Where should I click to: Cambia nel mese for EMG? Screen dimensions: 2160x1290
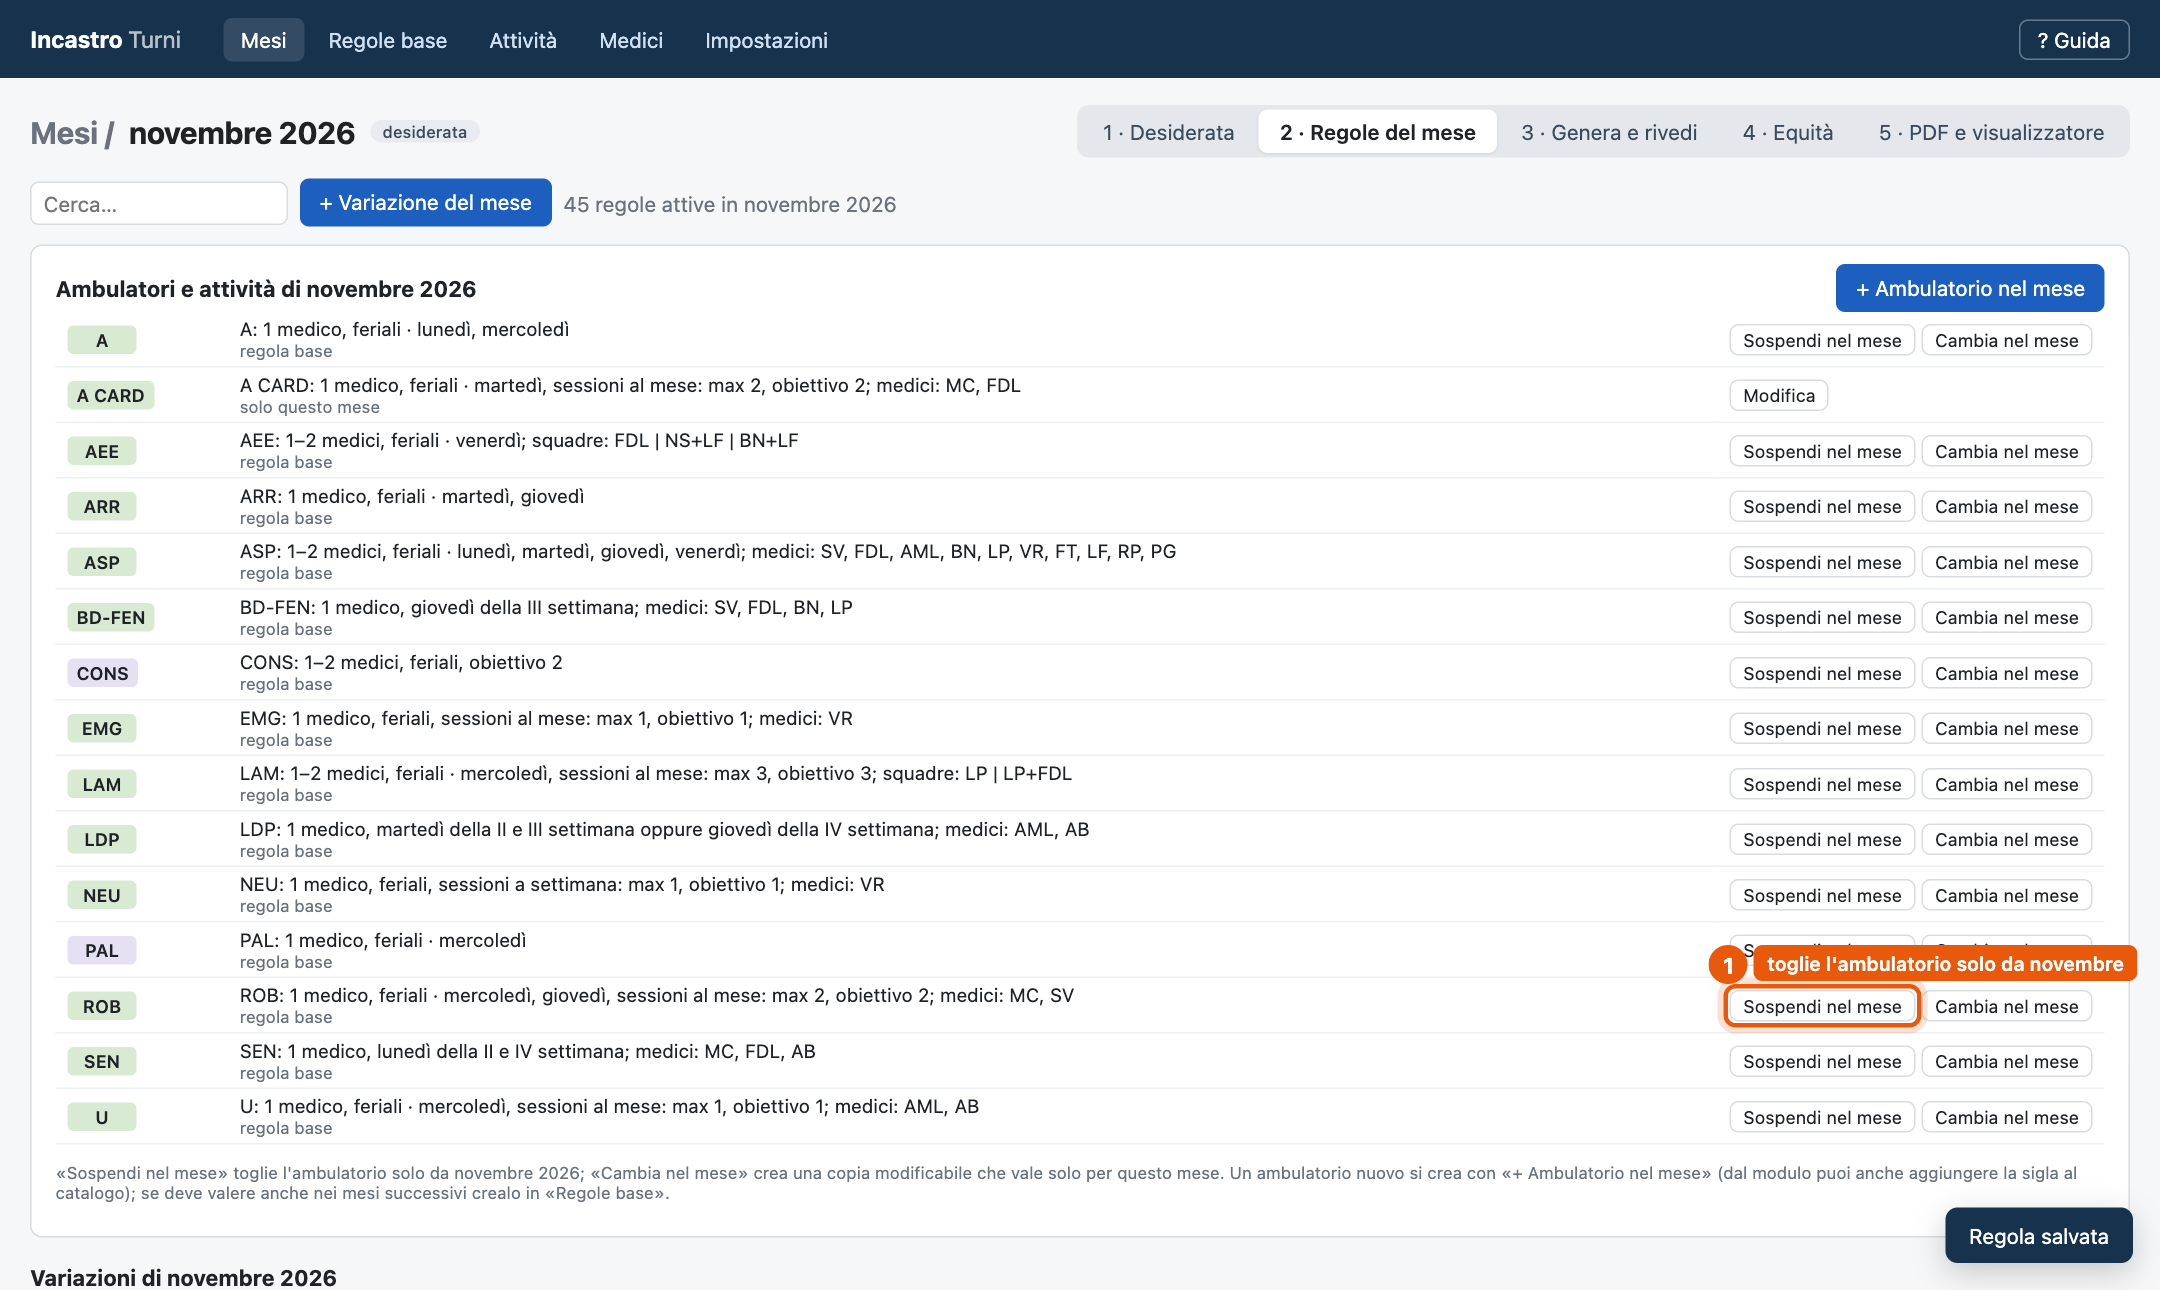coord(2006,729)
